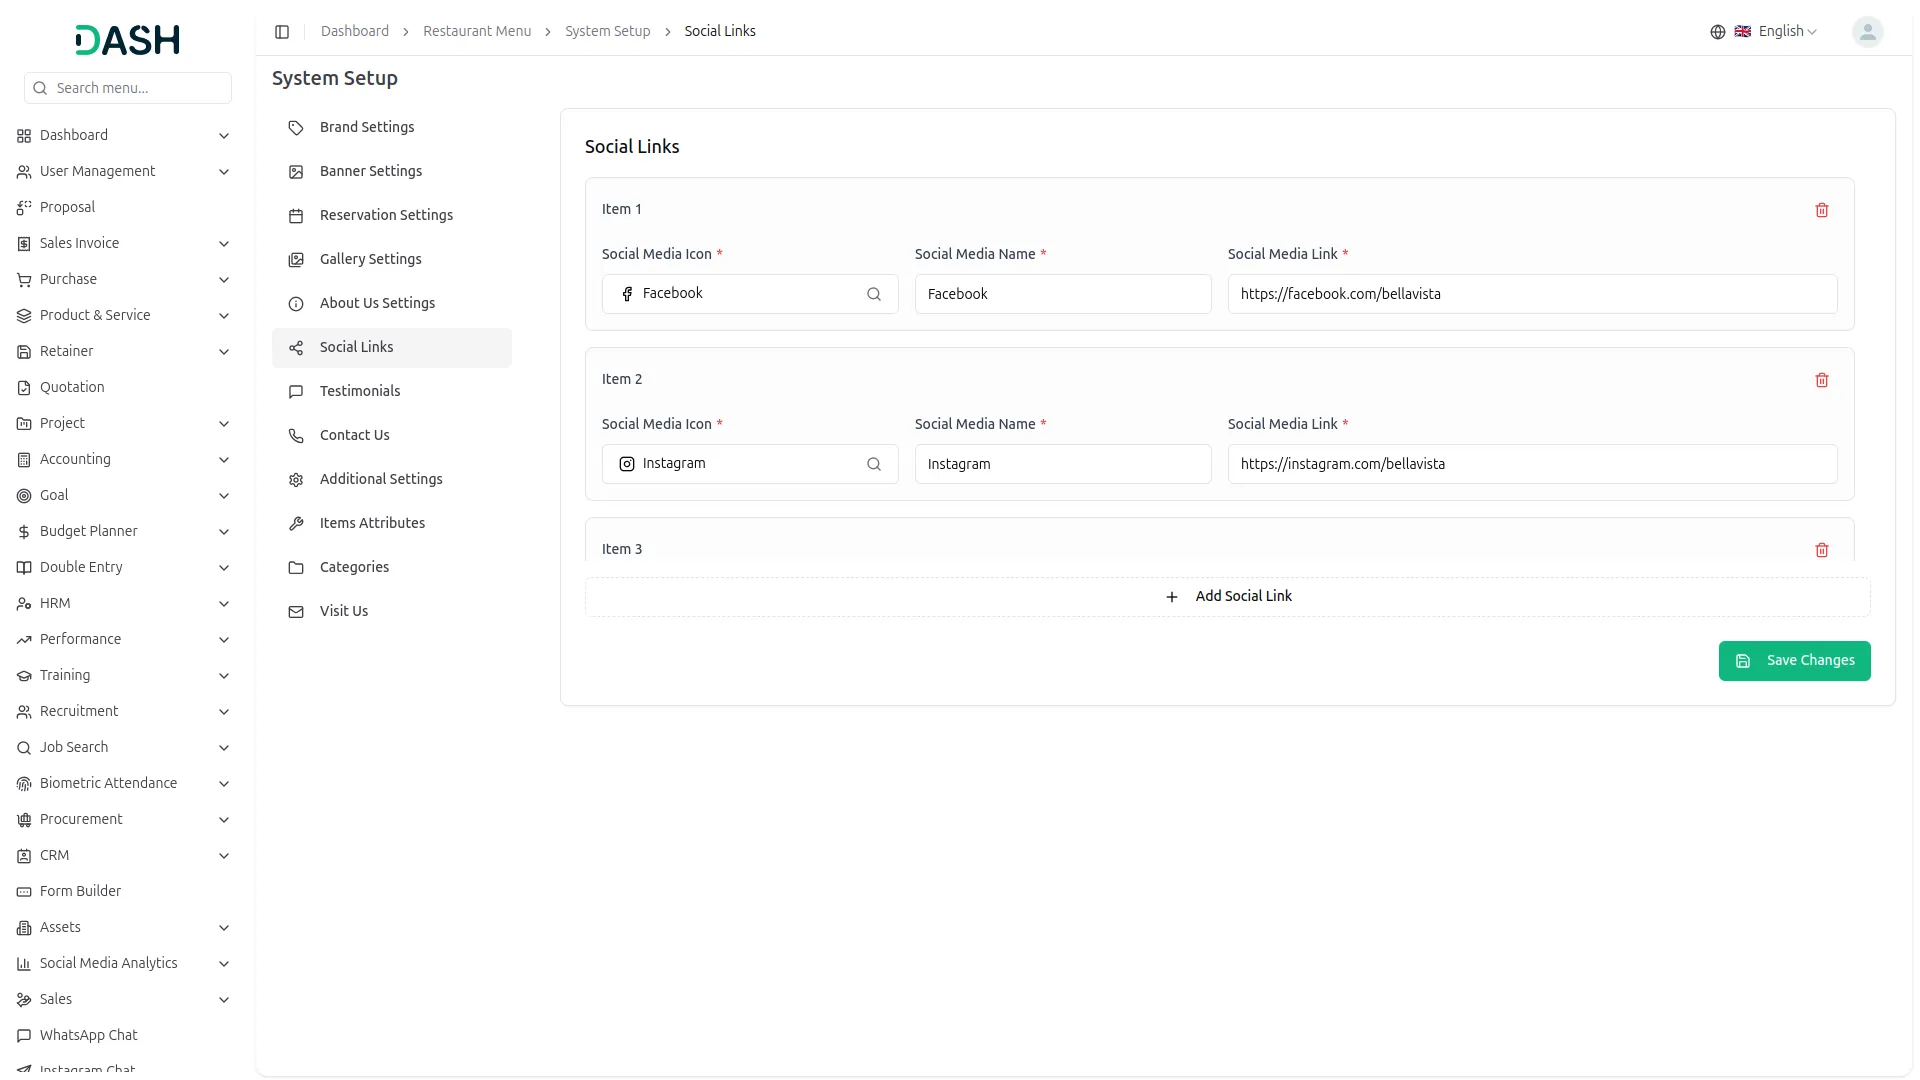1920x1080 pixels.
Task: Open Testimonials settings tab
Action: [x=359, y=391]
